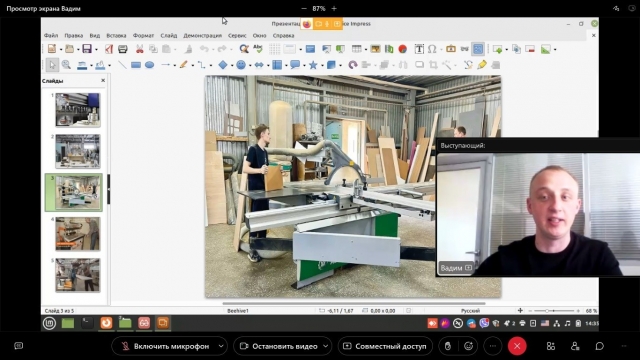Open the Демонстрация menu
Image resolution: width=640 pixels, height=360 pixels.
click(x=202, y=36)
